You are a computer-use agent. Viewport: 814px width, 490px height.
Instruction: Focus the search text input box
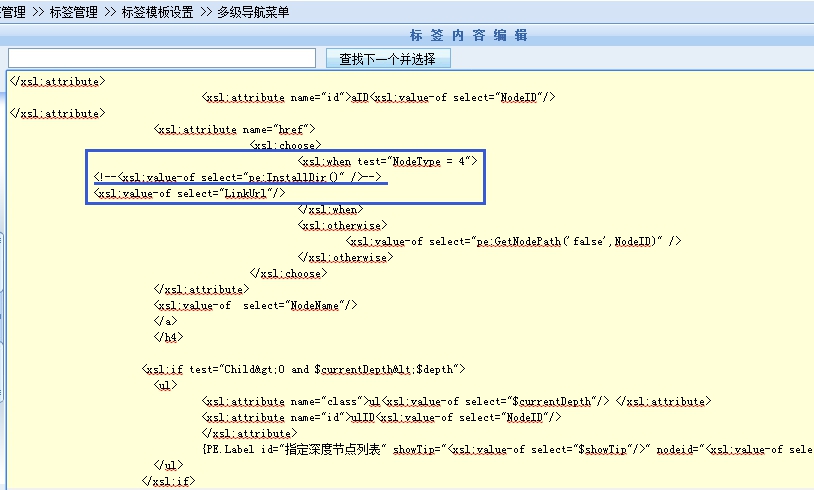[162, 59]
